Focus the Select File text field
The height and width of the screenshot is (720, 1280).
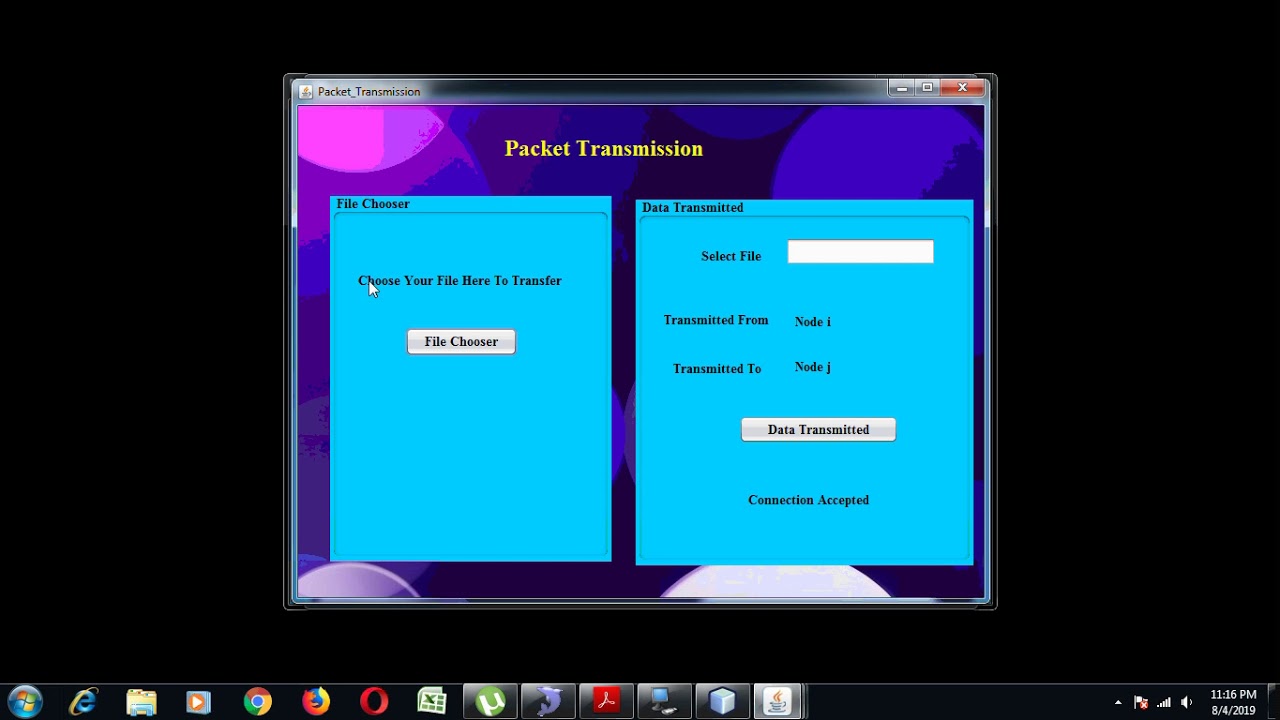click(860, 252)
